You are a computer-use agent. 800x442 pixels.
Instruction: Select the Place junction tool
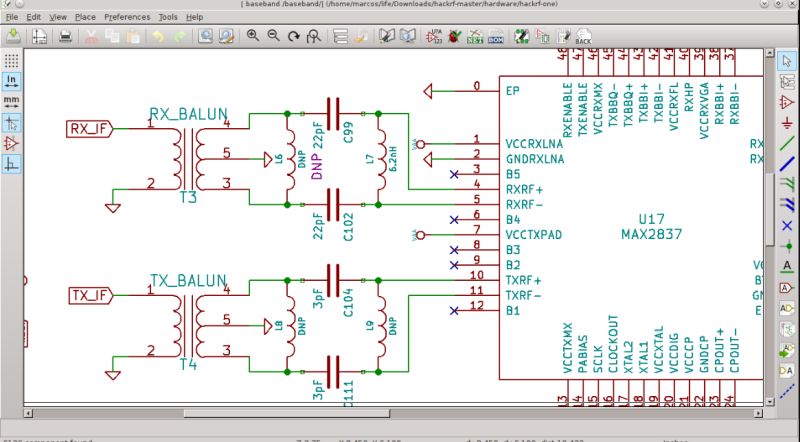coord(787,247)
